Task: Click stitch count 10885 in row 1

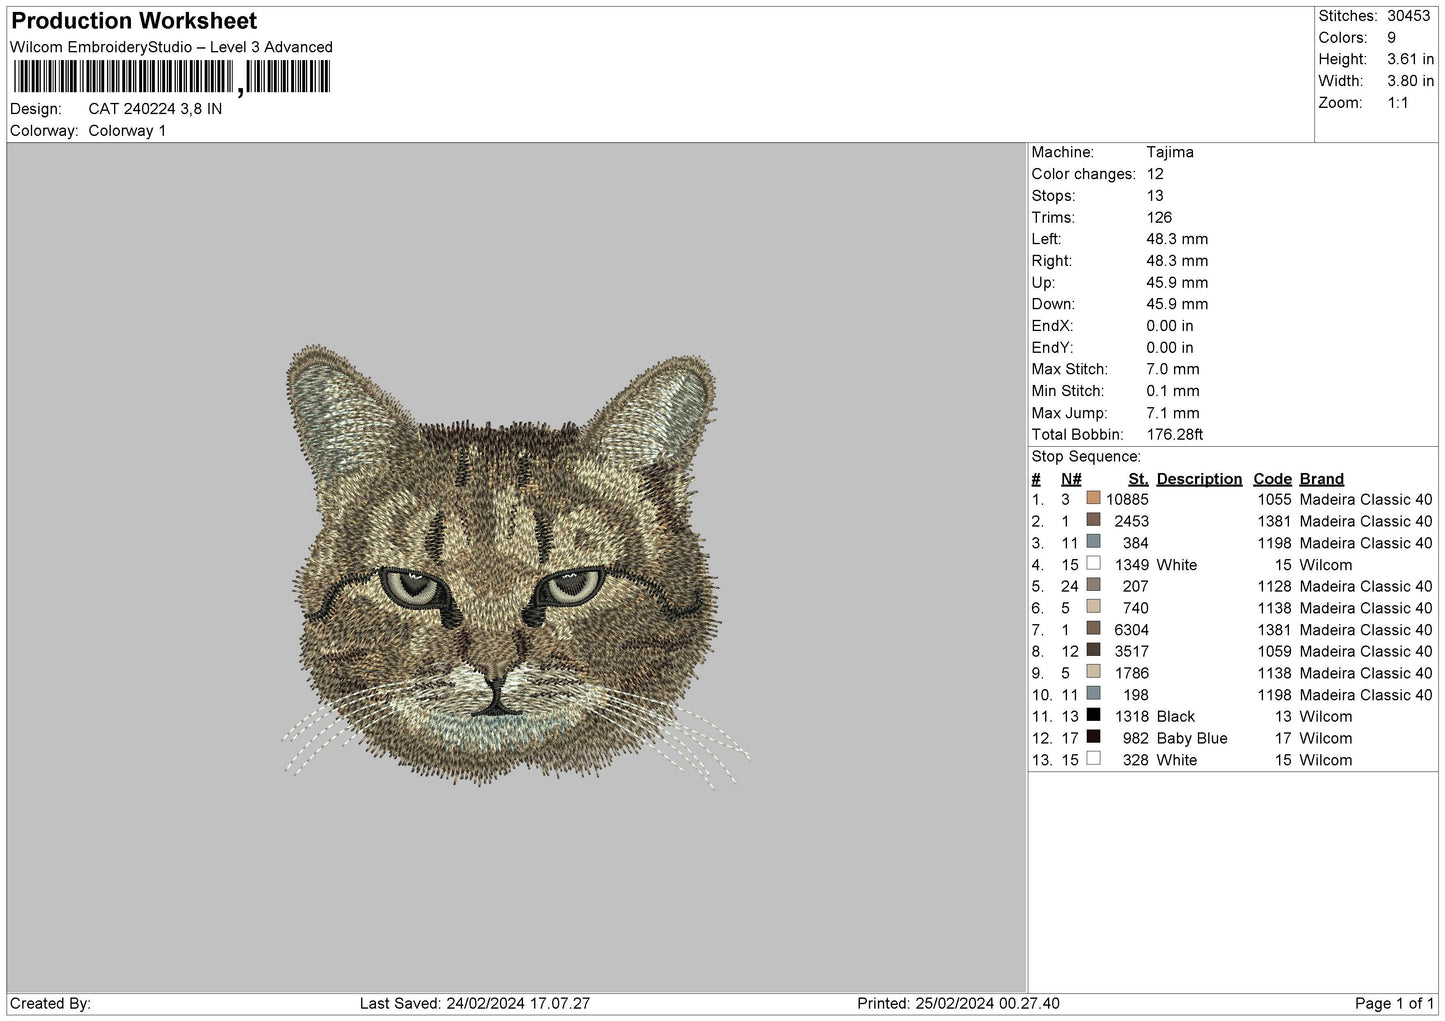Action: (1127, 500)
